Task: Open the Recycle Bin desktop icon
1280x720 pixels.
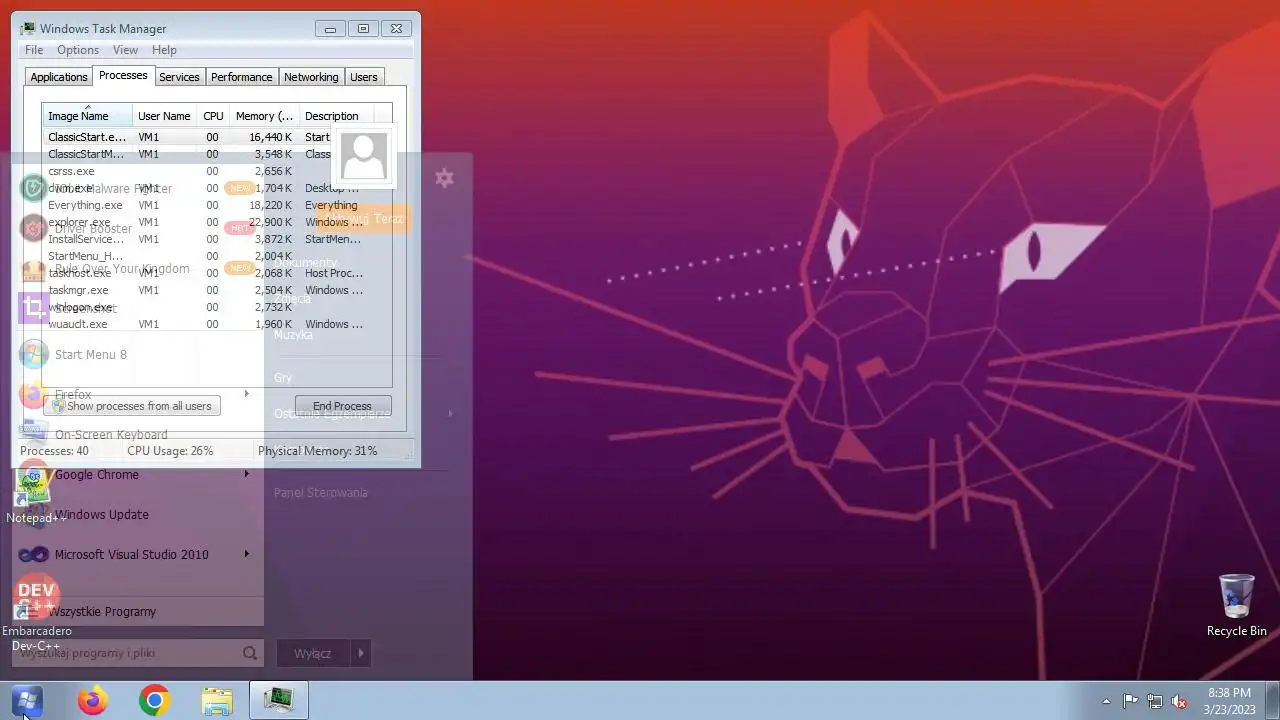Action: pyautogui.click(x=1236, y=604)
